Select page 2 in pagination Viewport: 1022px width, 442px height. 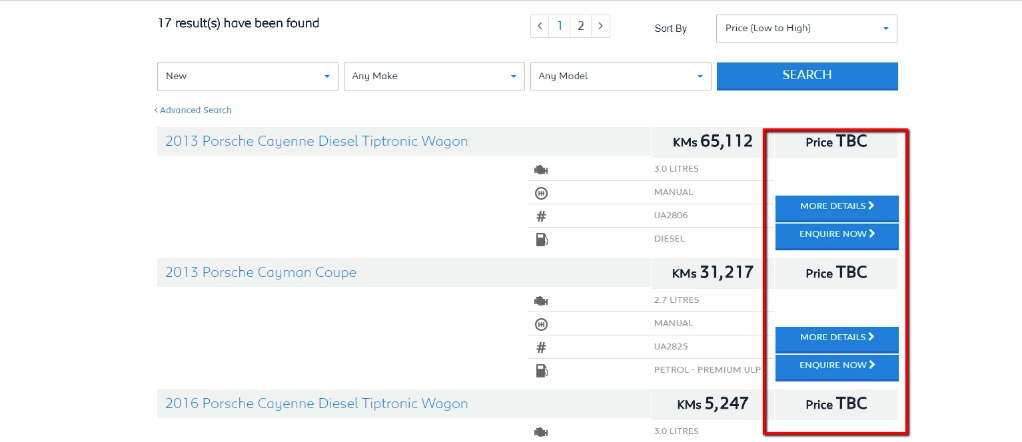(580, 27)
